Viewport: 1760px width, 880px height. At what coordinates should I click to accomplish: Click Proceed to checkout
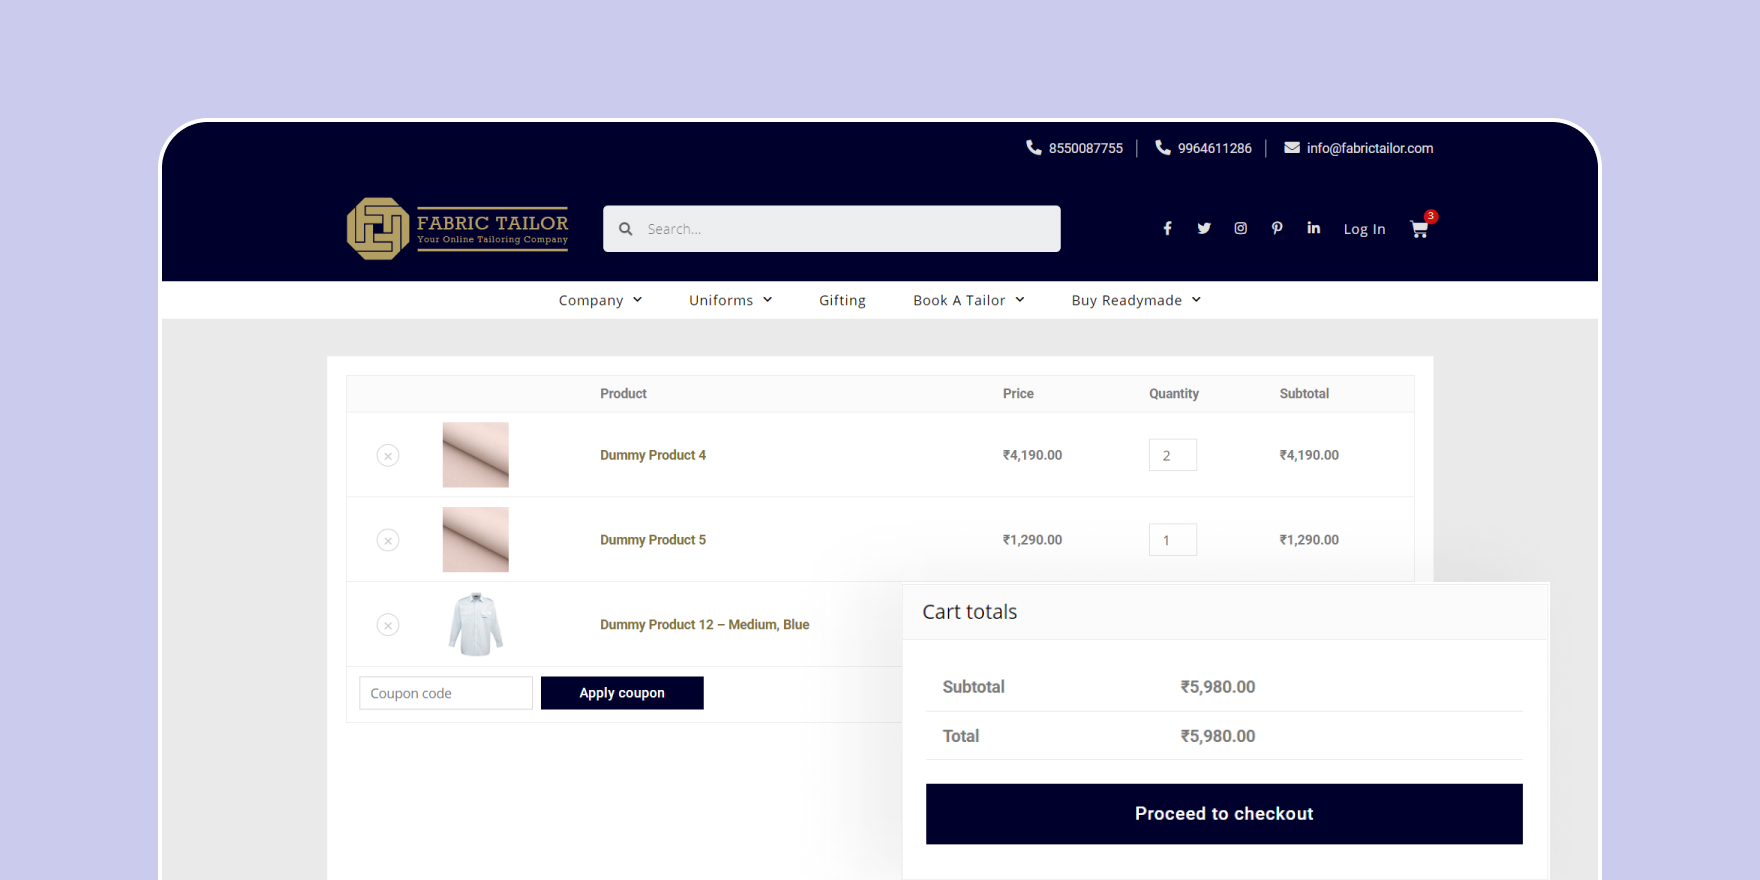(1224, 814)
